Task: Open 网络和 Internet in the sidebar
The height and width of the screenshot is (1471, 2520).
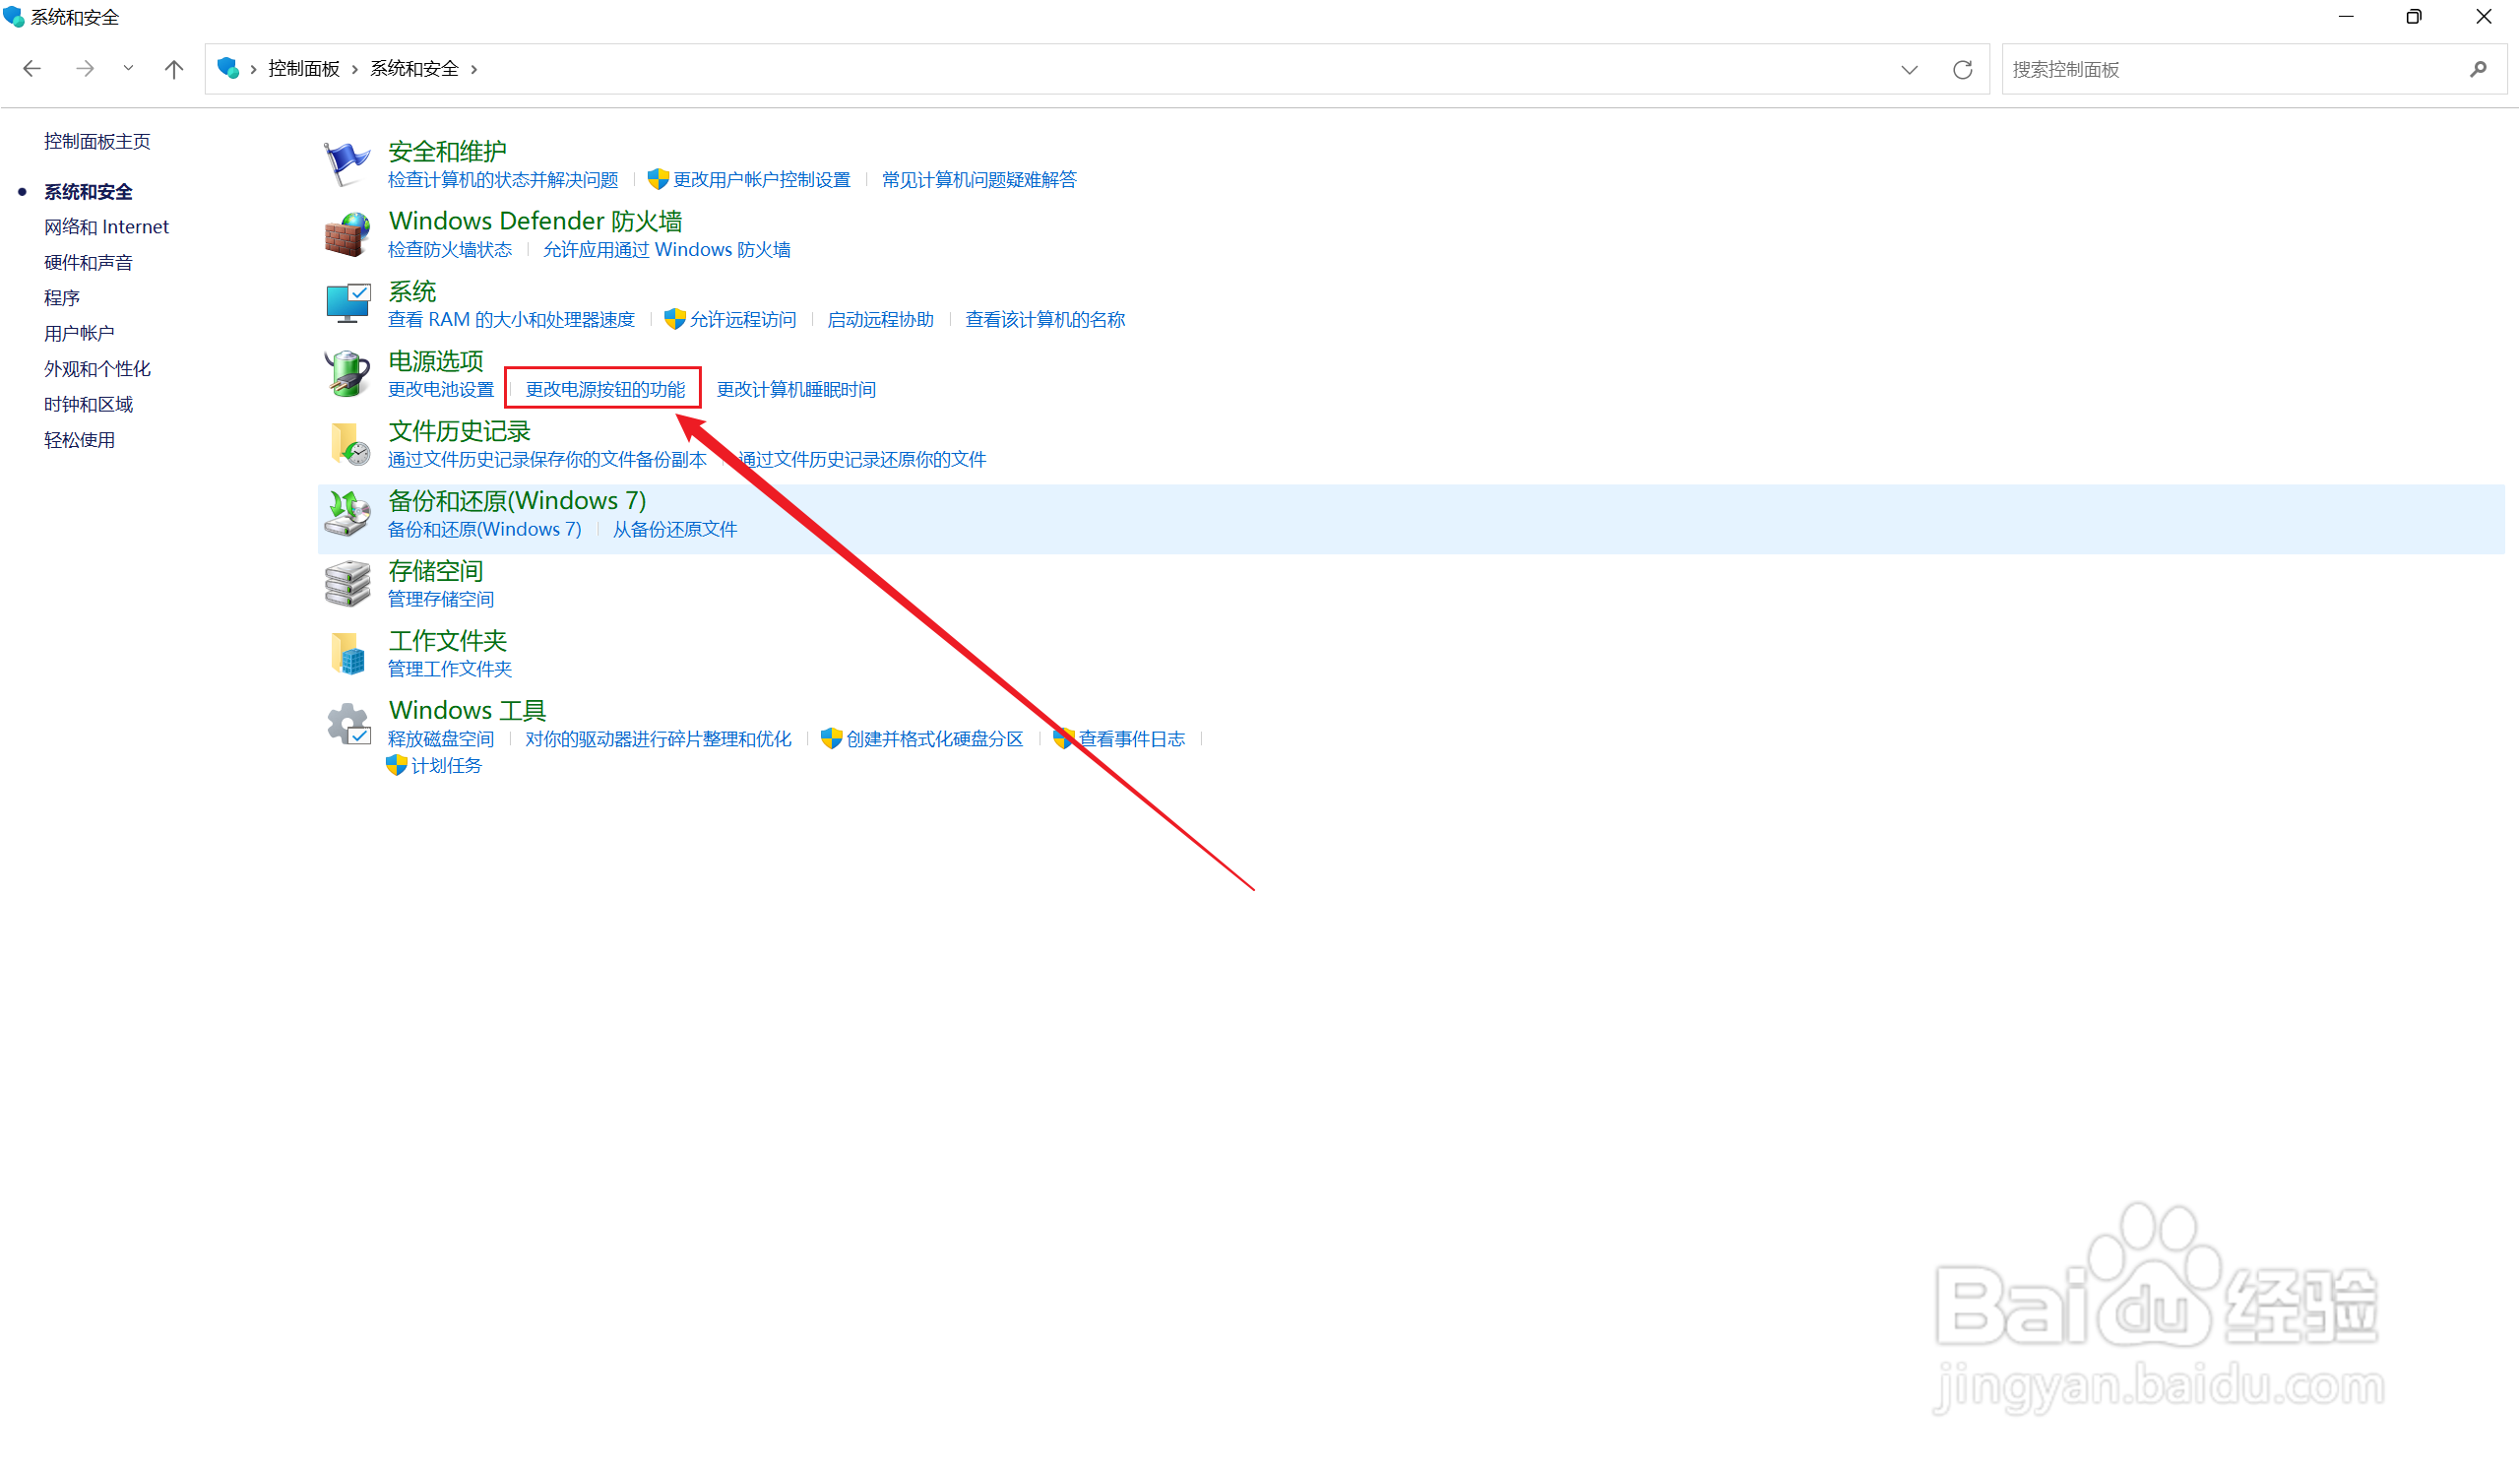Action: (x=106, y=227)
